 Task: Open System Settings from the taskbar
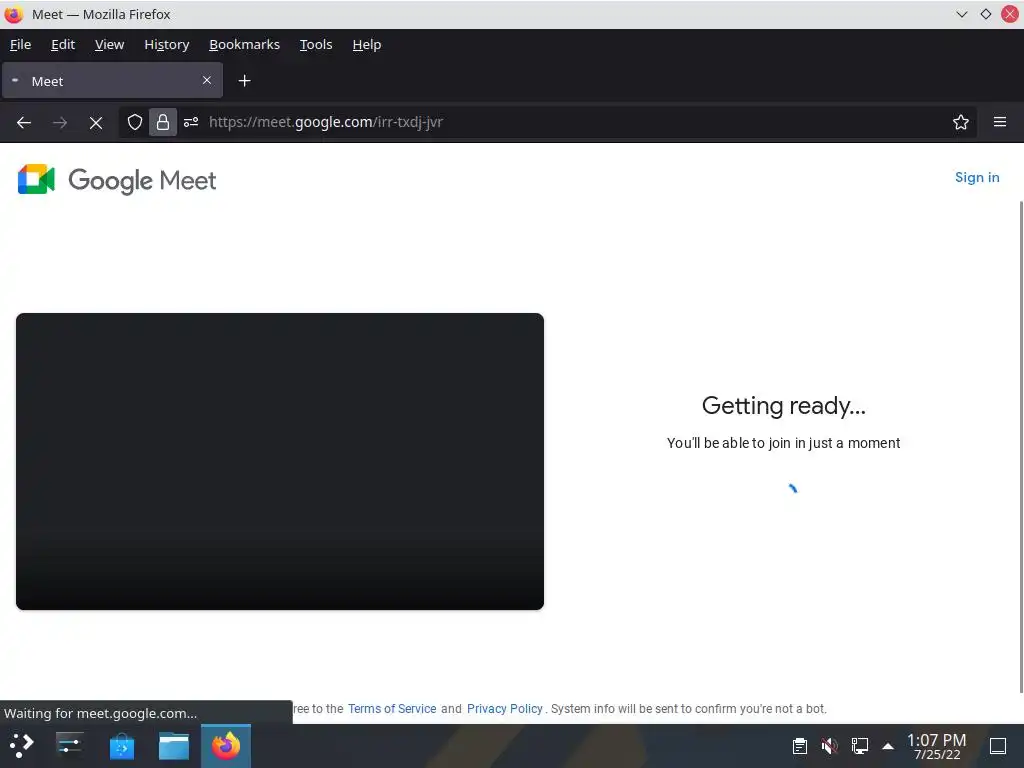pos(69,745)
